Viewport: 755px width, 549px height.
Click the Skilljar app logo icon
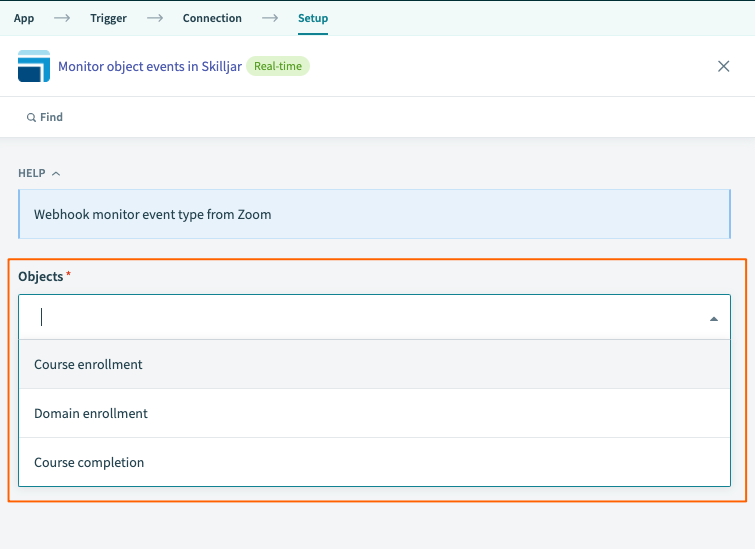[x=34, y=66]
